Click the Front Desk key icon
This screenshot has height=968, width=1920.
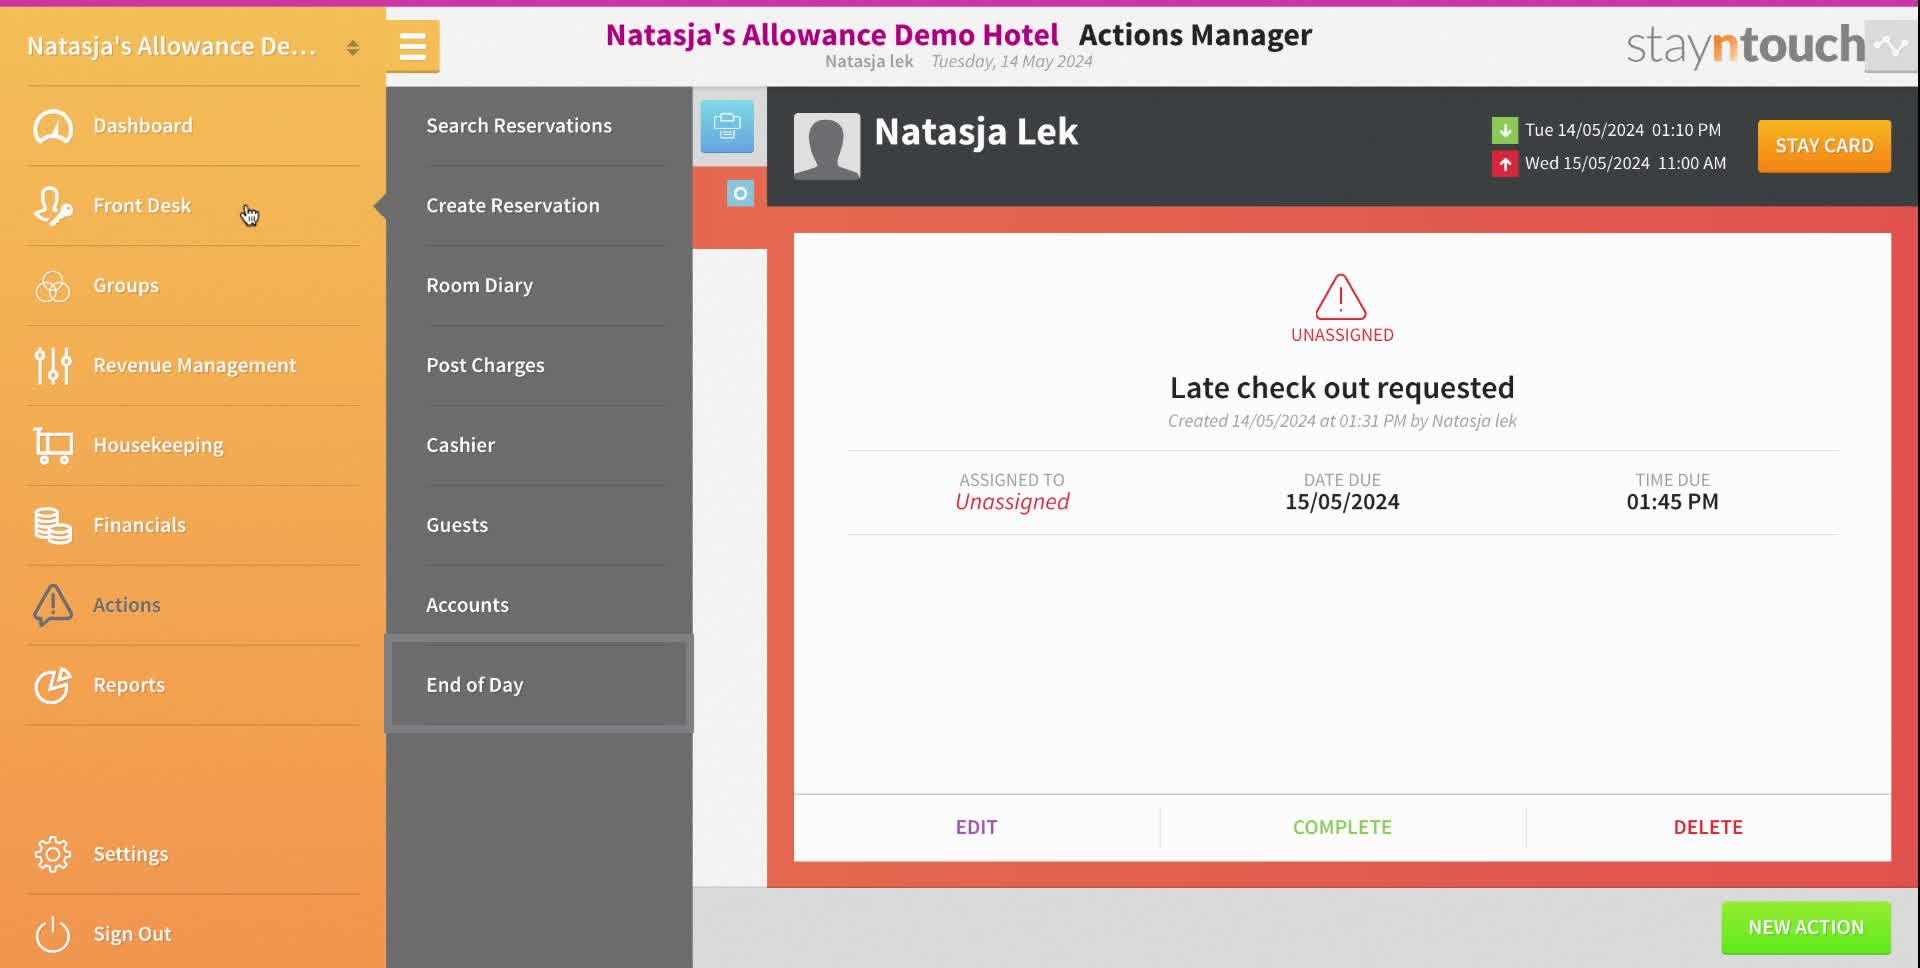[53, 206]
